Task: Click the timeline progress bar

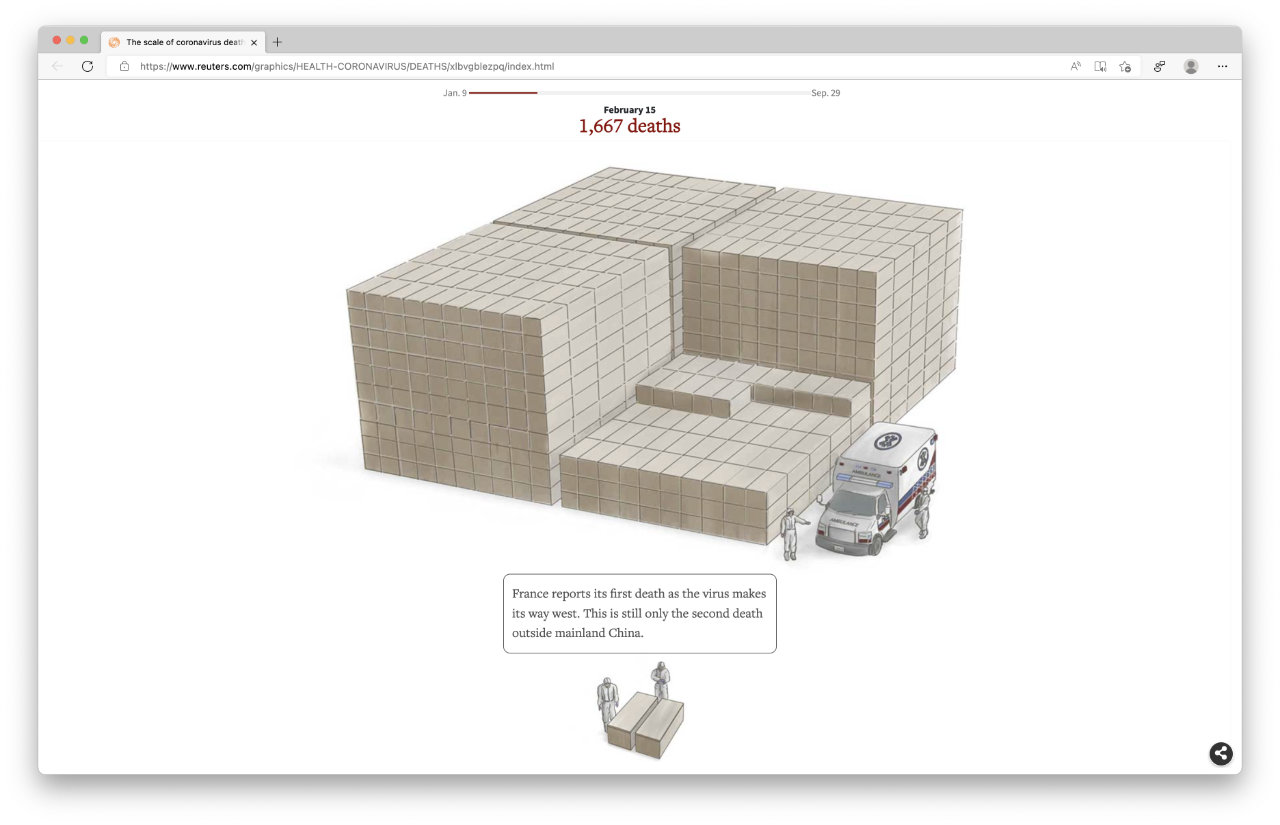Action: [x=638, y=93]
